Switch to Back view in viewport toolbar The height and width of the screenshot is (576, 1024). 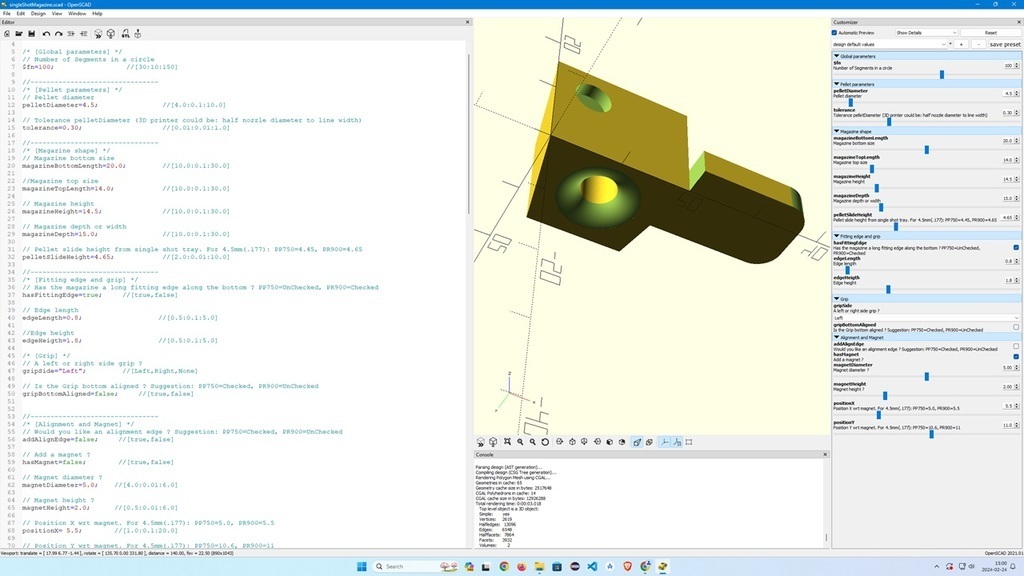pos(622,442)
